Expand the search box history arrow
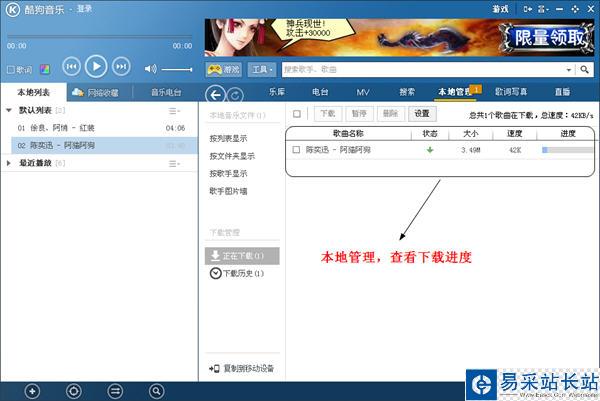Viewport: 600px width, 401px height. pyautogui.click(x=569, y=70)
